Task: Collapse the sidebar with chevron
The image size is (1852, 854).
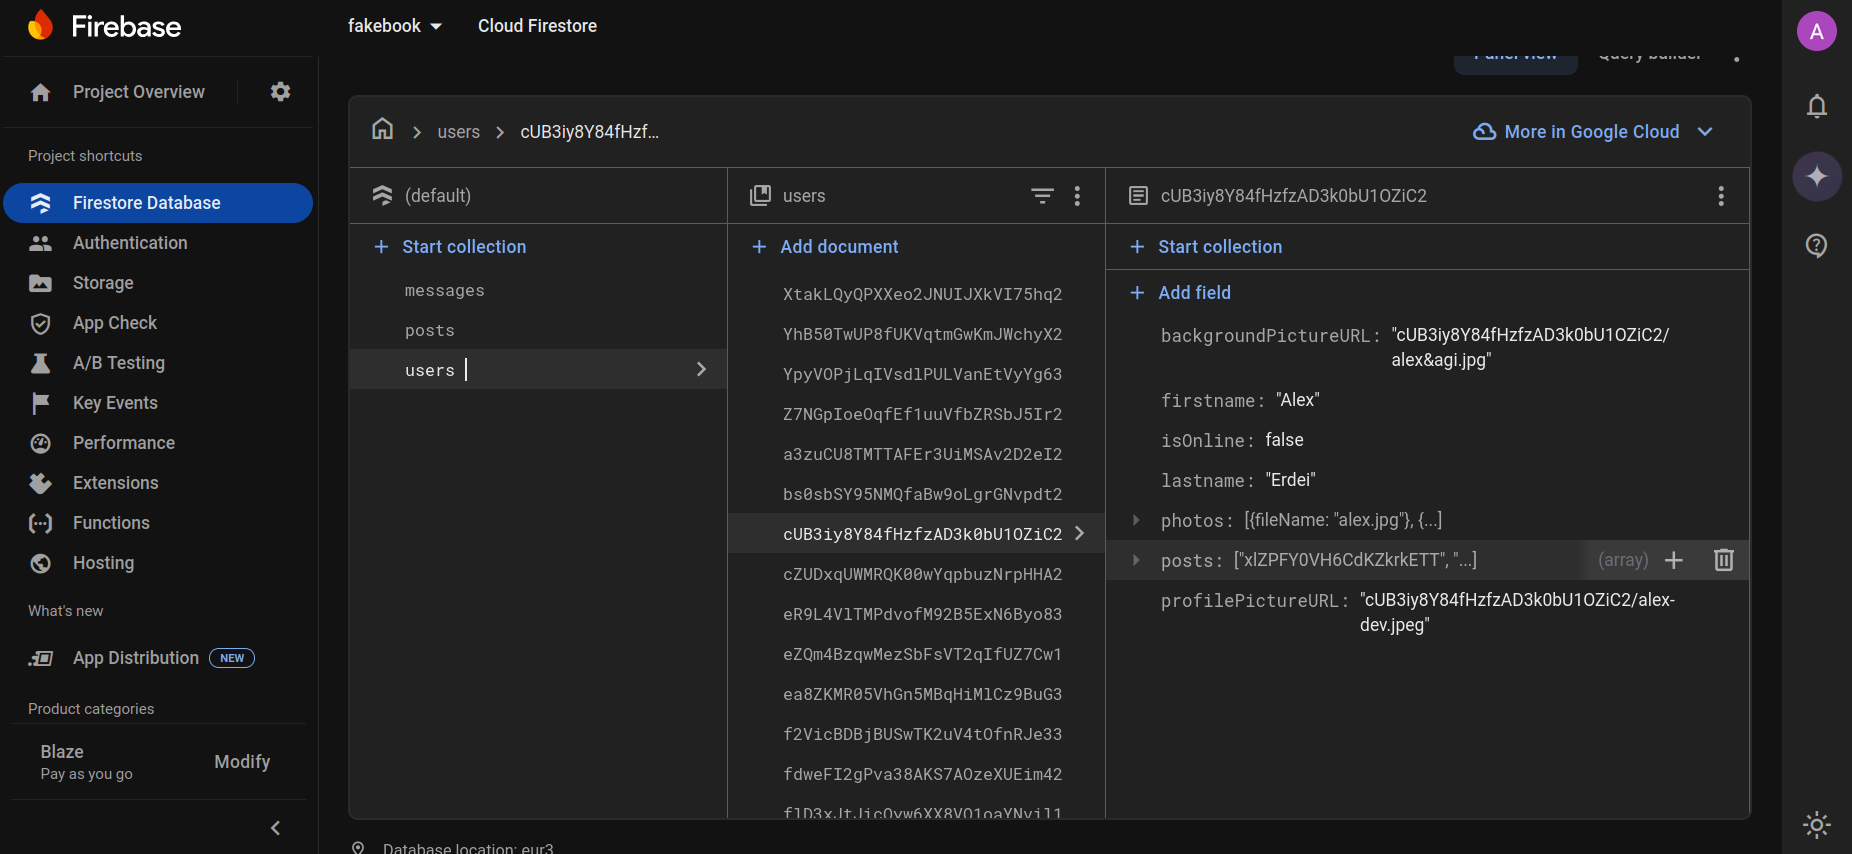Action: [x=276, y=828]
